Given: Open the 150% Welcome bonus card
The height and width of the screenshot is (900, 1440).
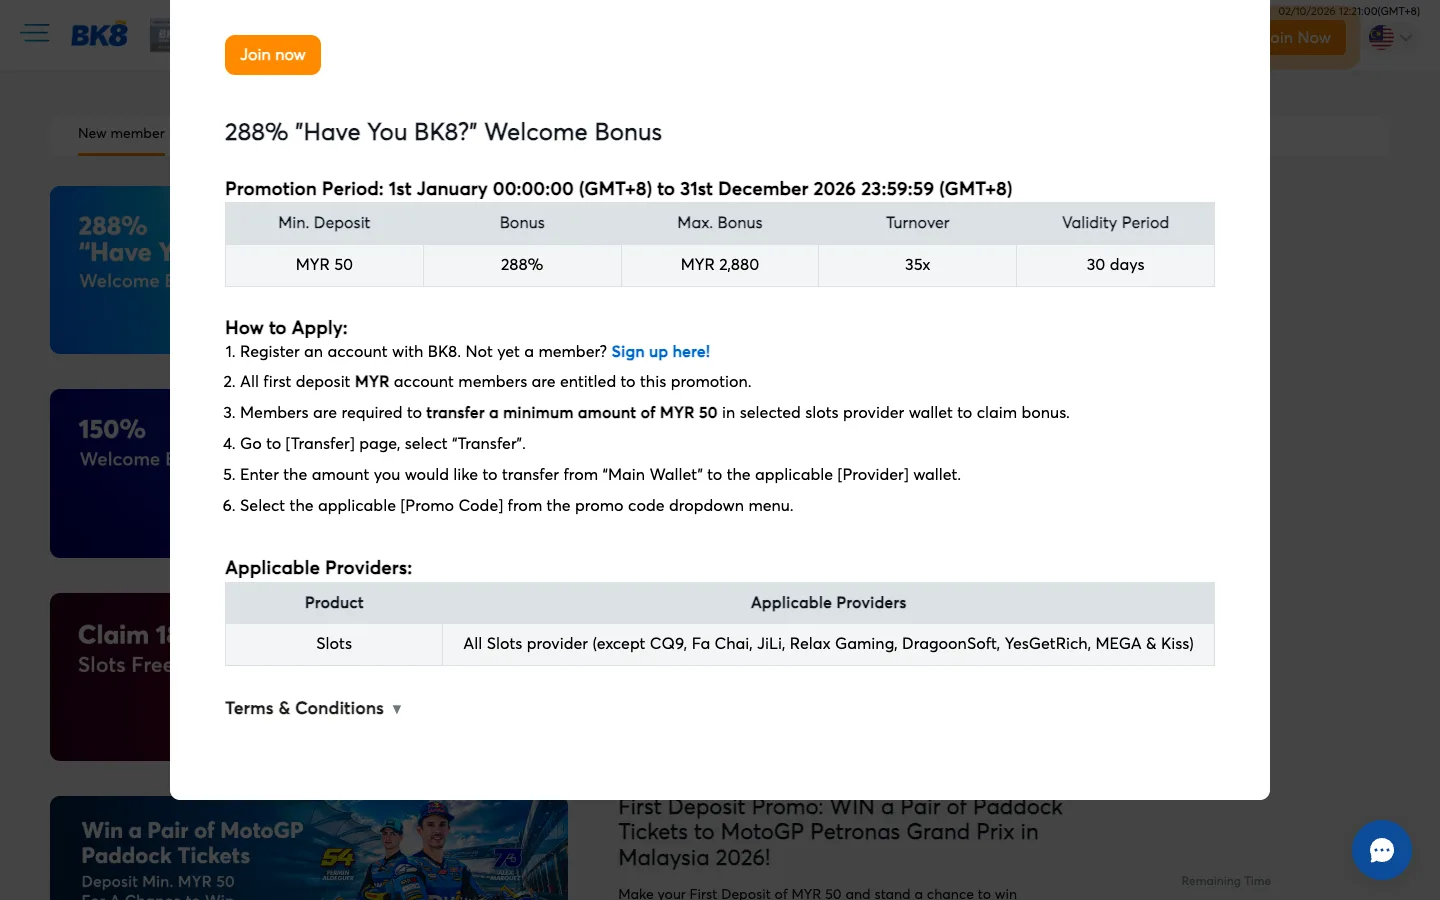Looking at the screenshot, I should (110, 473).
